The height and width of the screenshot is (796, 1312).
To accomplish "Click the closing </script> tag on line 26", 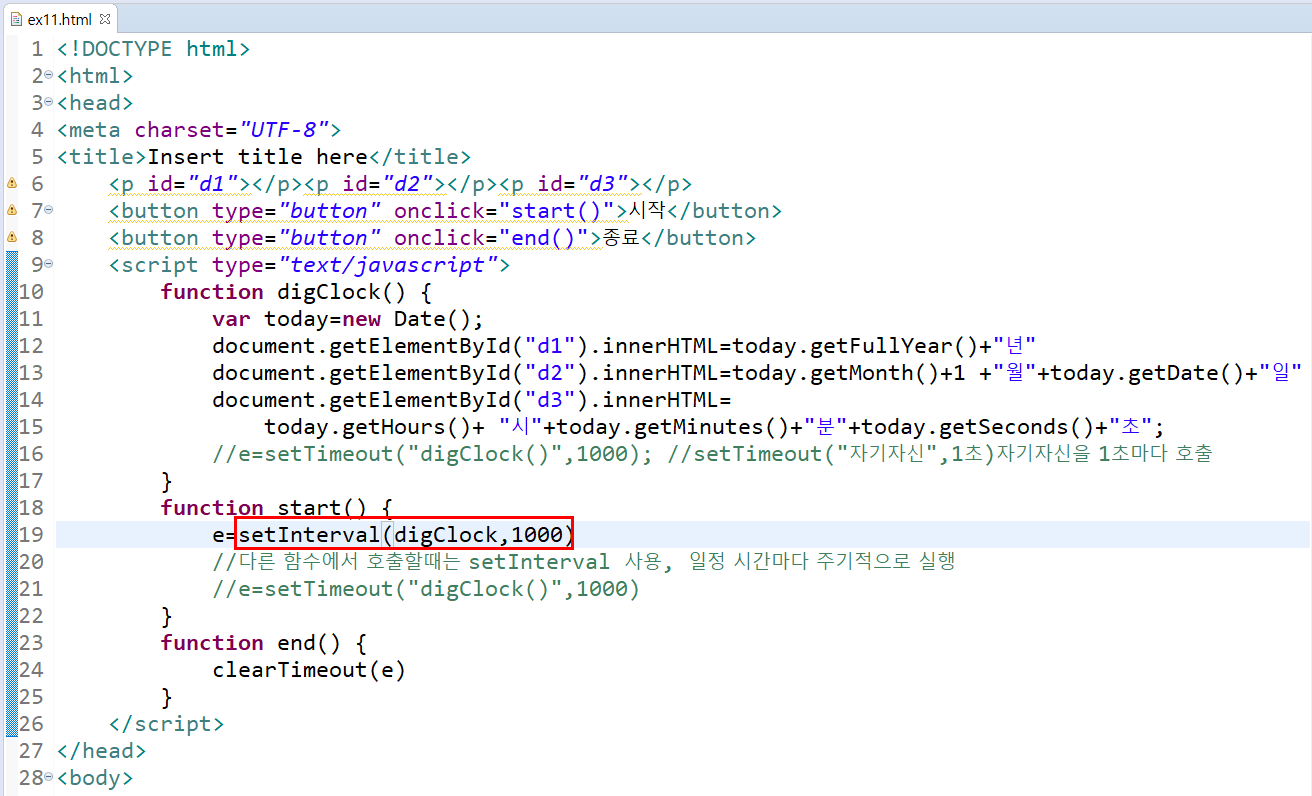I will click(x=167, y=724).
